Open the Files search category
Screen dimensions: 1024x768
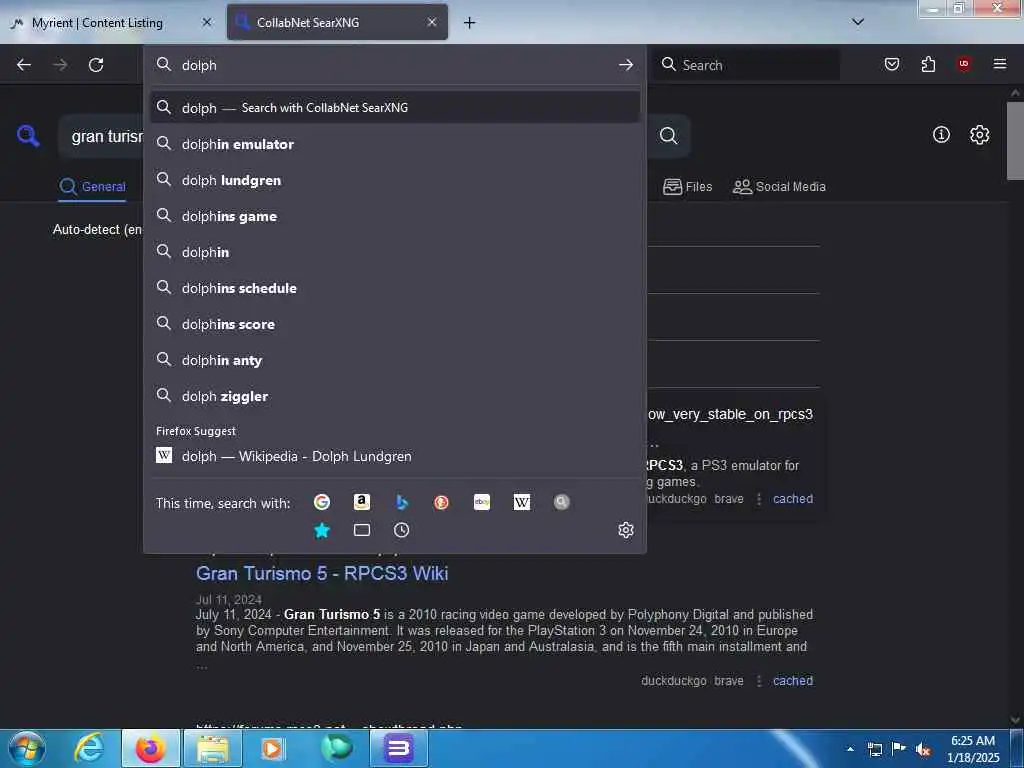pos(688,187)
